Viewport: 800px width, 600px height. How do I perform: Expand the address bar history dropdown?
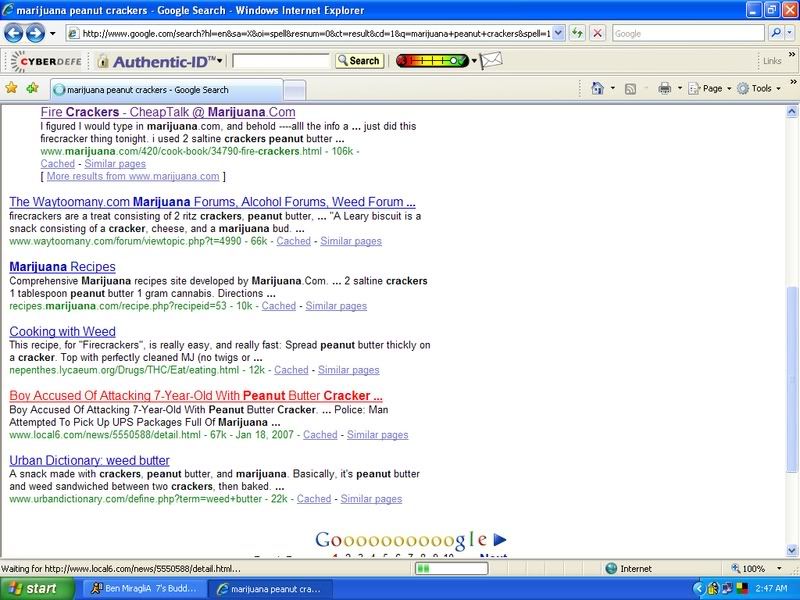coord(559,34)
